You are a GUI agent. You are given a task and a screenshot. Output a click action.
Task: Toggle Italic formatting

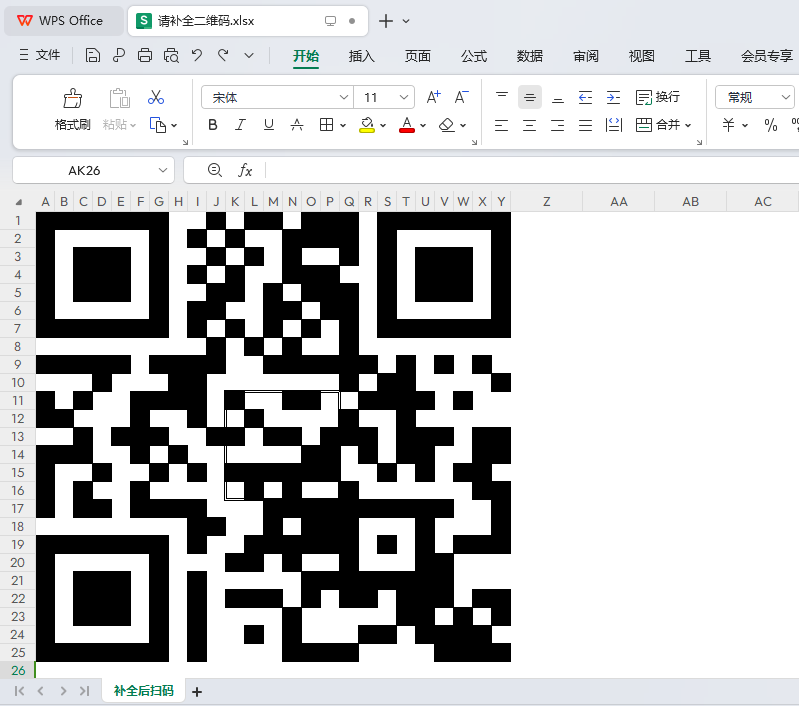[240, 125]
